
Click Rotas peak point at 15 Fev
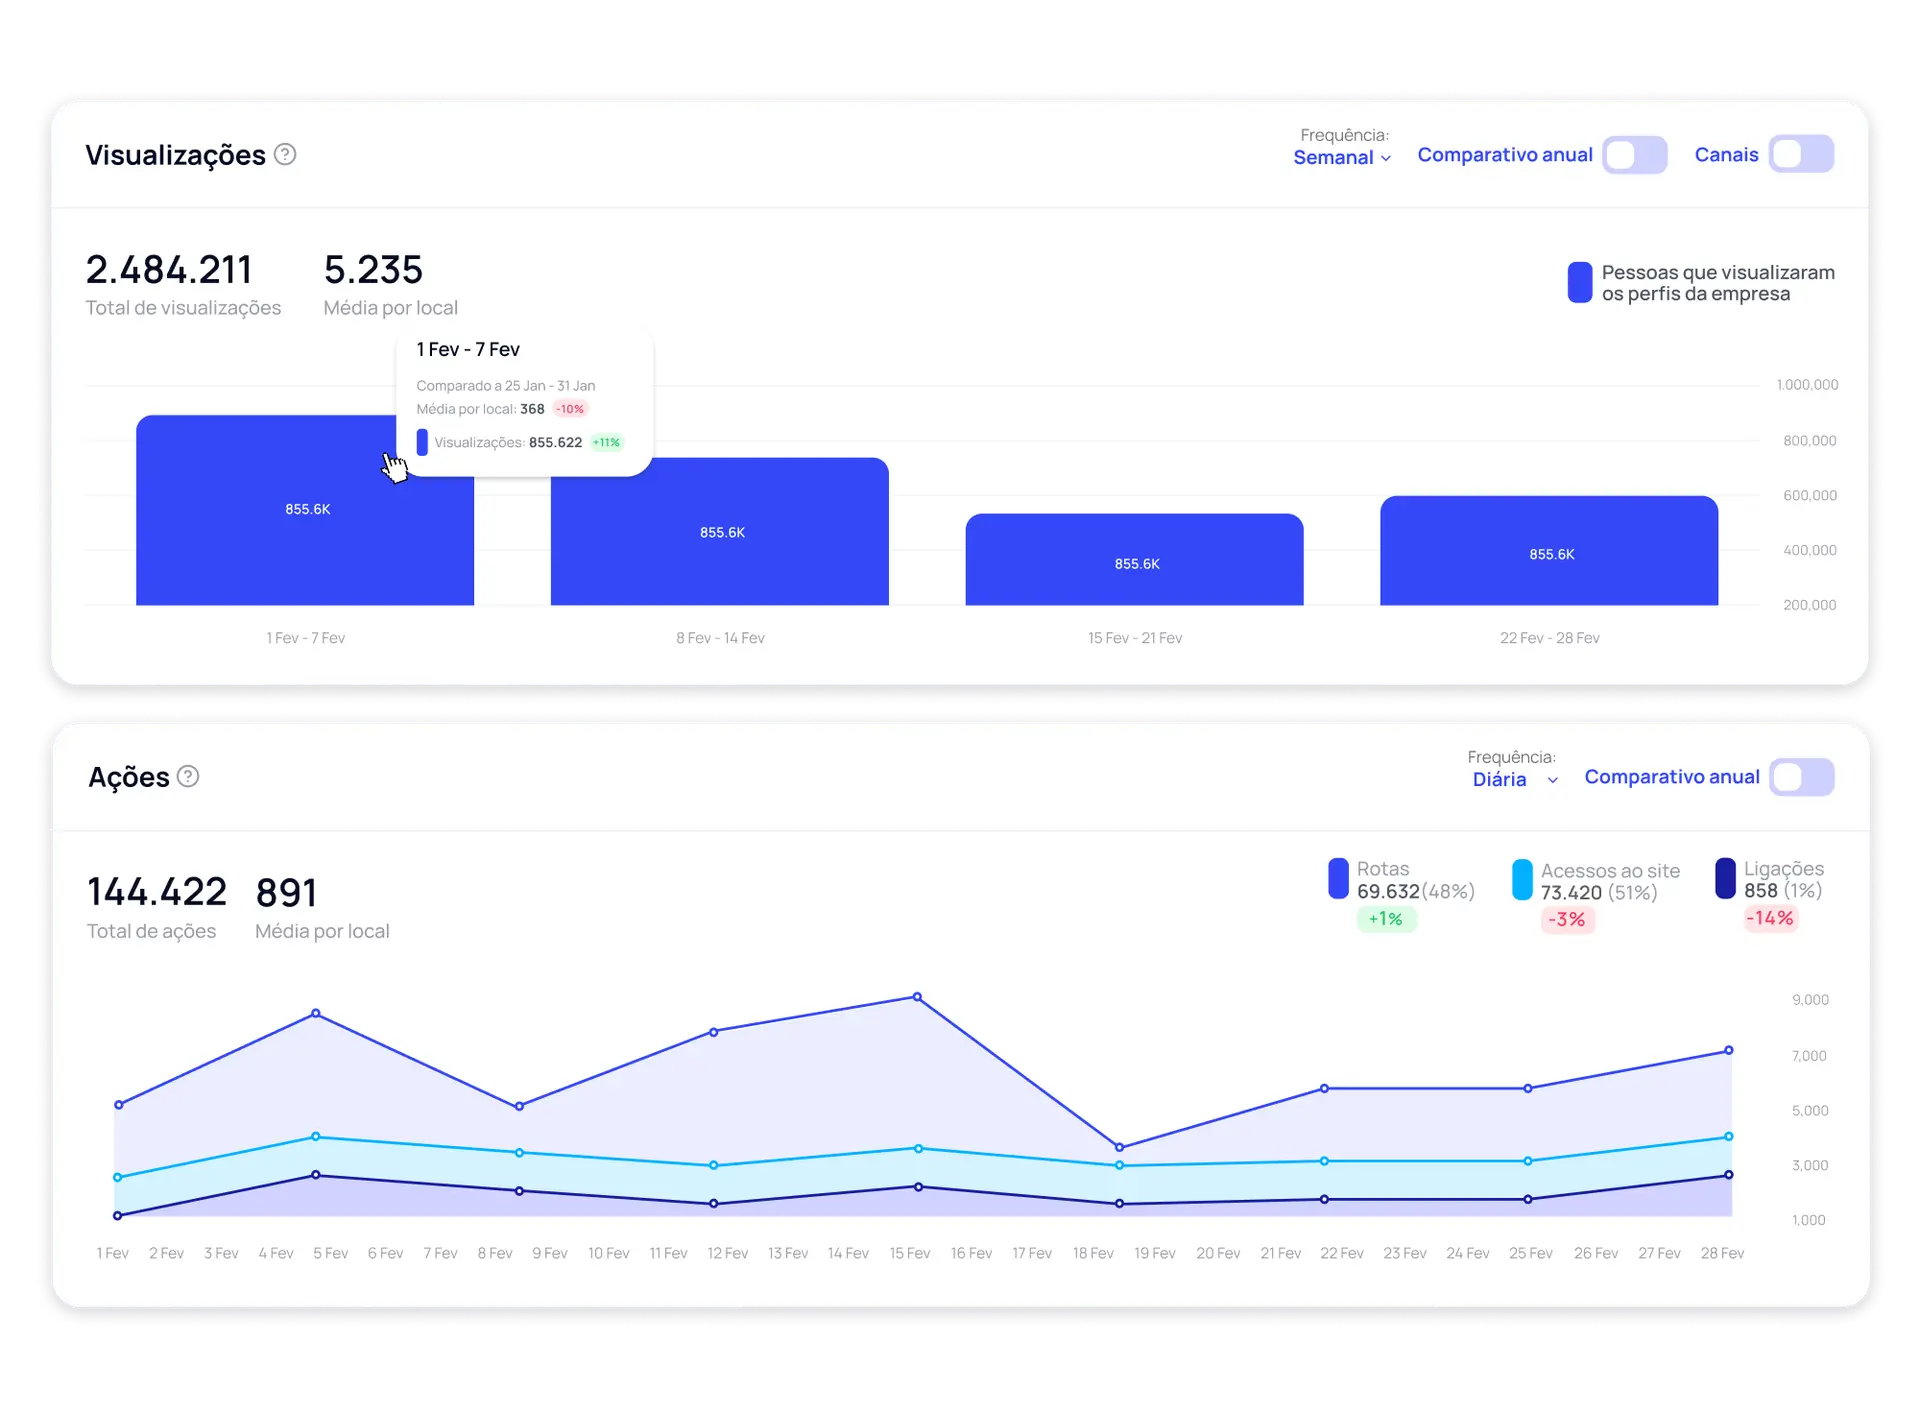click(x=917, y=997)
